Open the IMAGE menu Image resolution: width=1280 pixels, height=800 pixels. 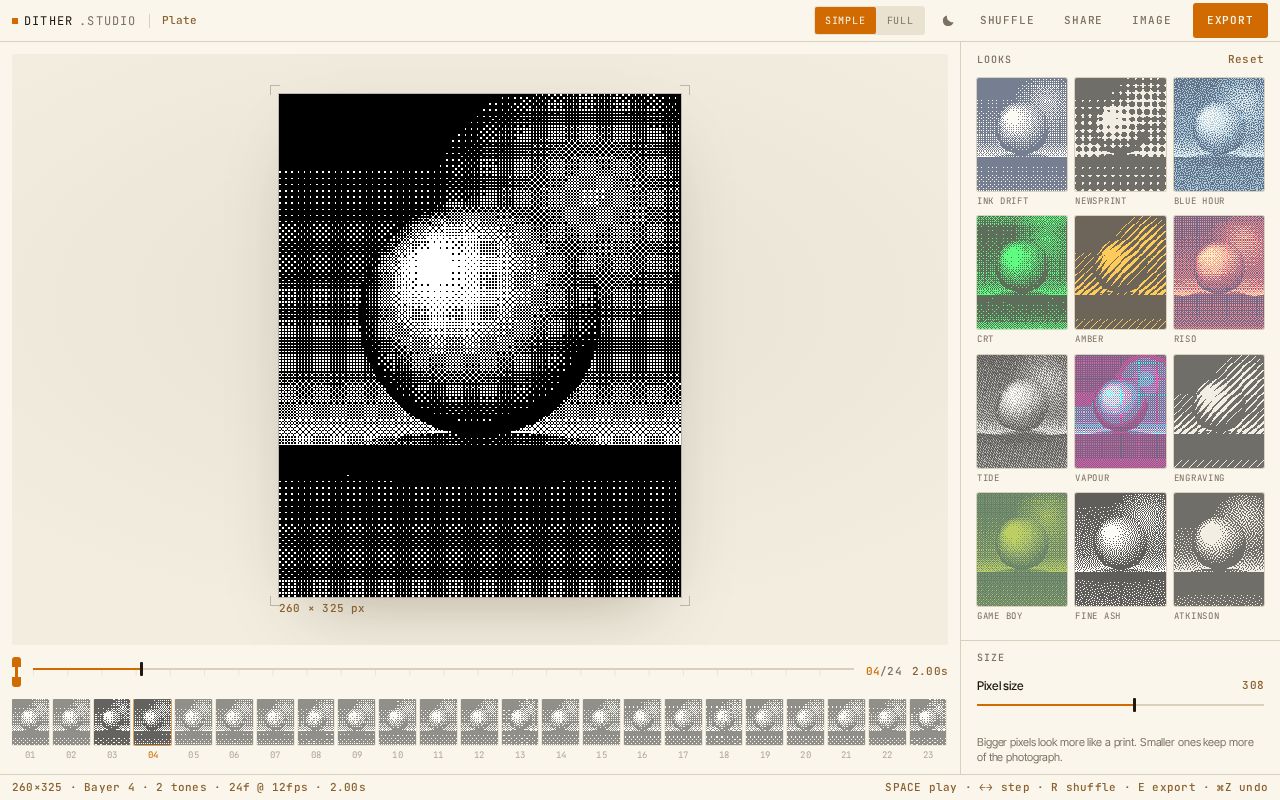[x=1151, y=21]
